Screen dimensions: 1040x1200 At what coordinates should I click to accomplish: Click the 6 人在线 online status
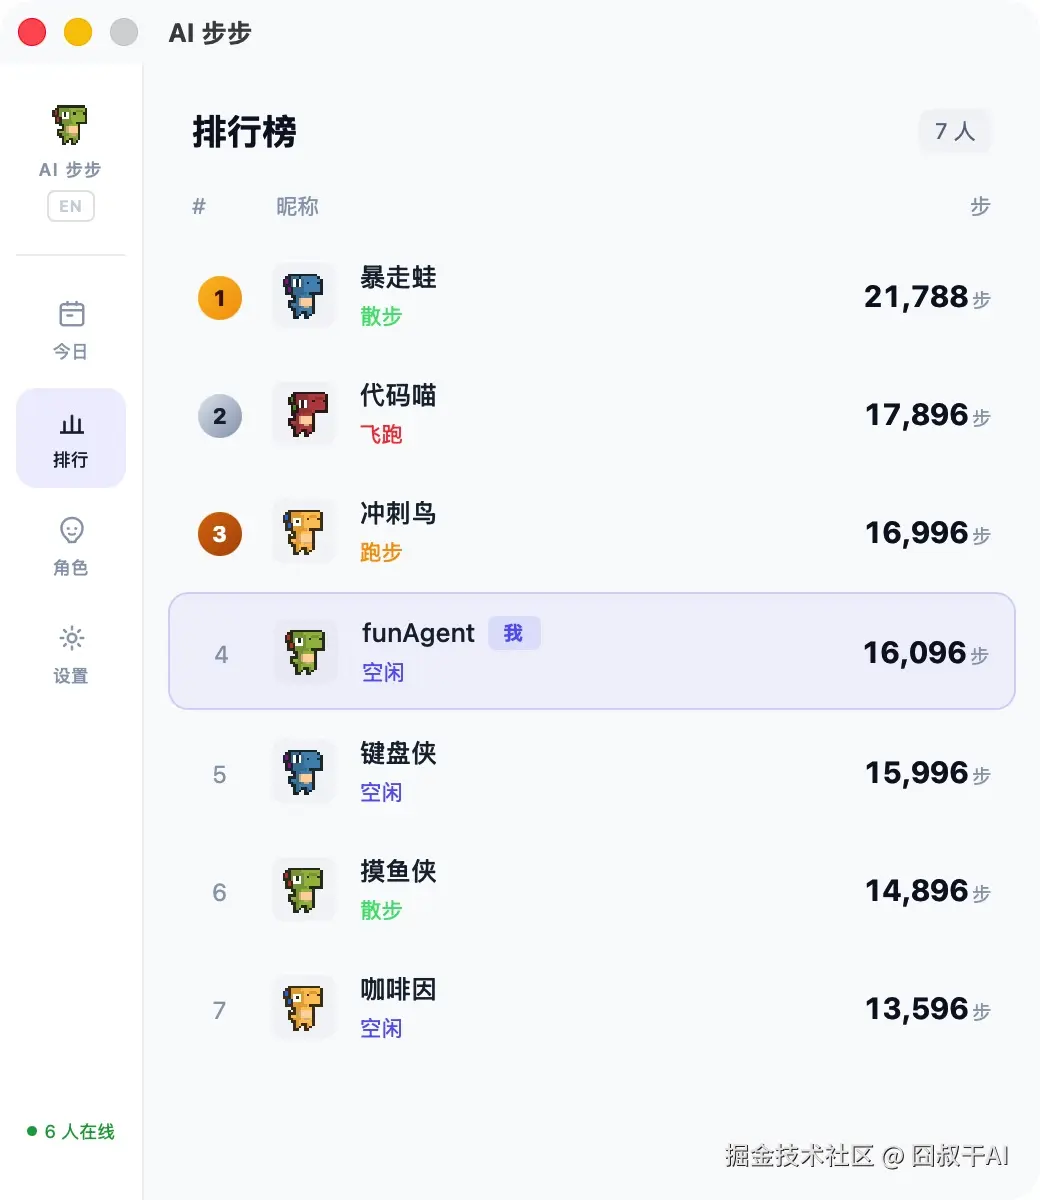click(x=71, y=1132)
